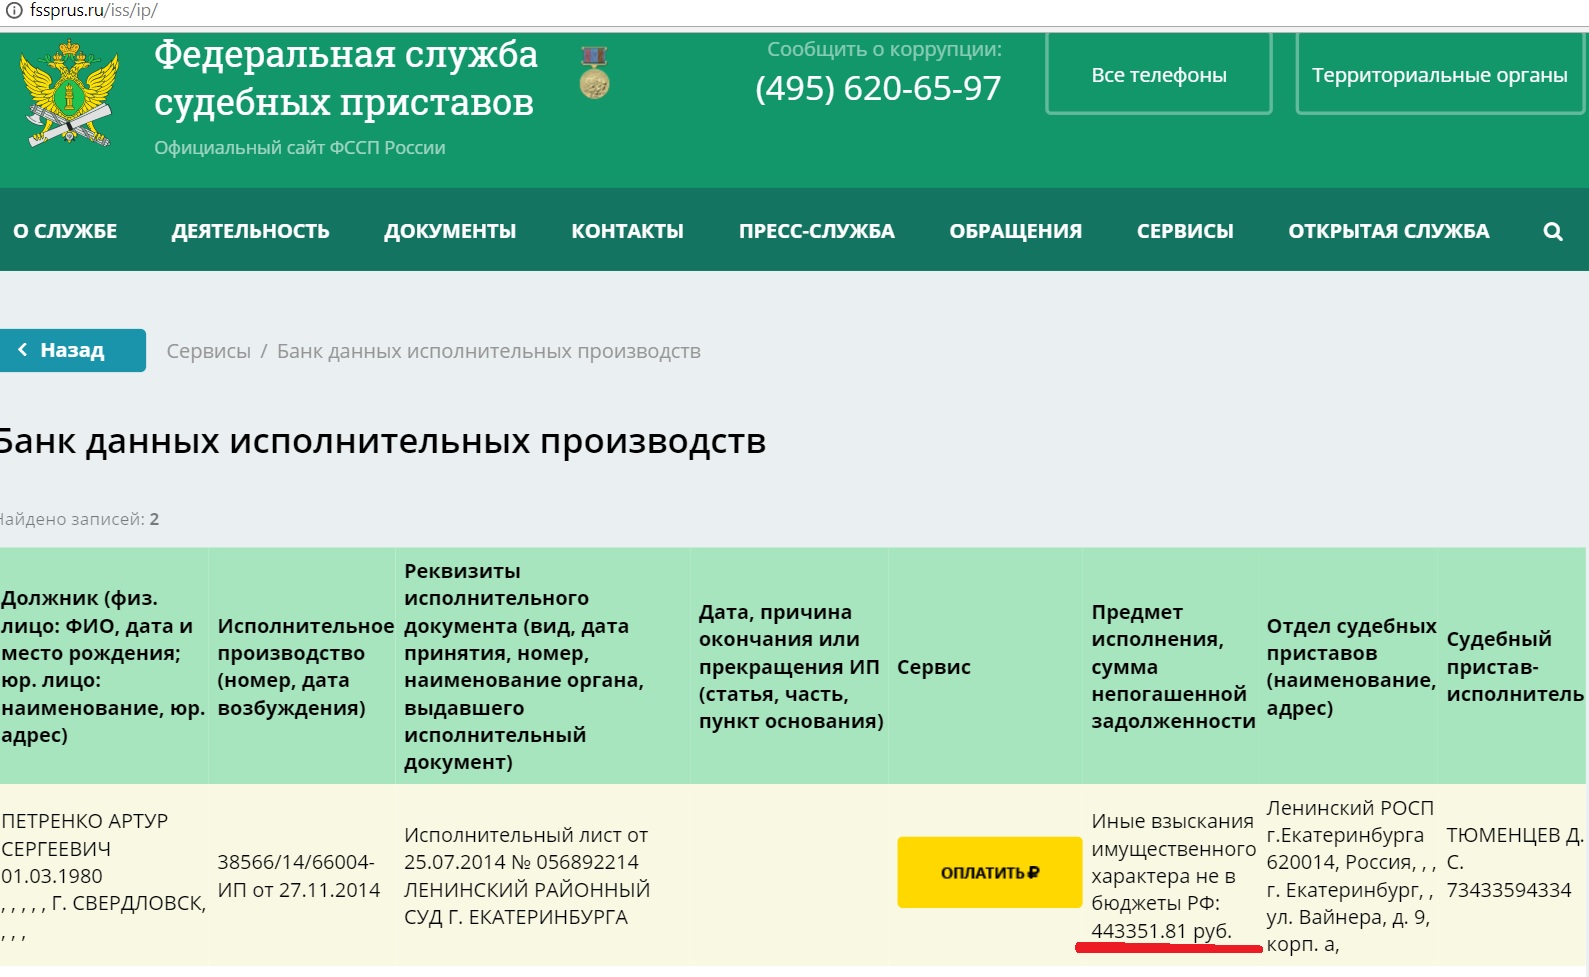Open the ДЕЯТЕЛЬНОСТЬ menu
This screenshot has height=977, width=1589.
[250, 231]
